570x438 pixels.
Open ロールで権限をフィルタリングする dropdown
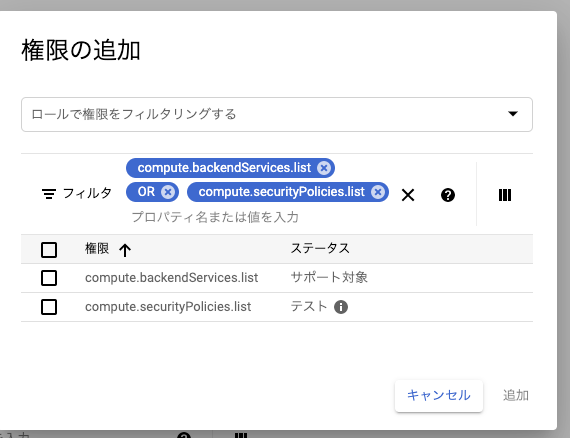click(277, 114)
